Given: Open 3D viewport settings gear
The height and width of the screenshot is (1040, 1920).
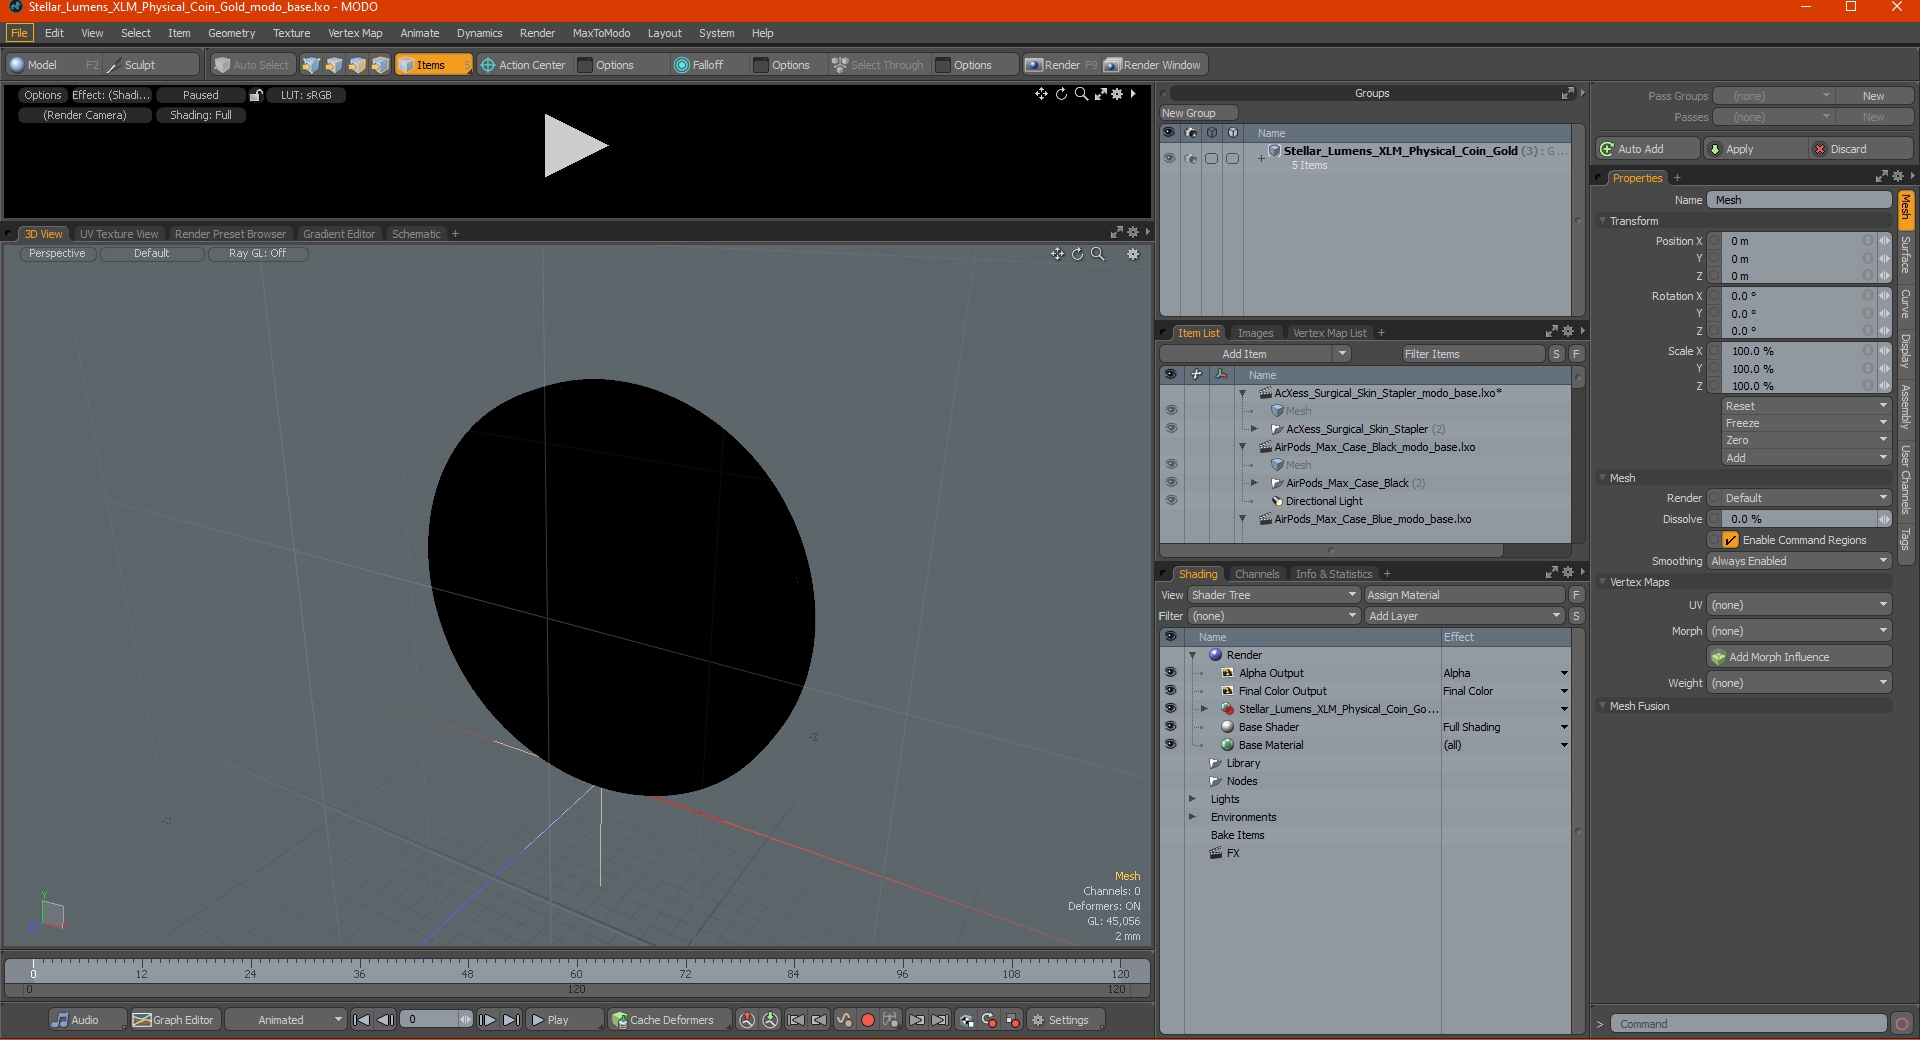Looking at the screenshot, I should coord(1133,254).
